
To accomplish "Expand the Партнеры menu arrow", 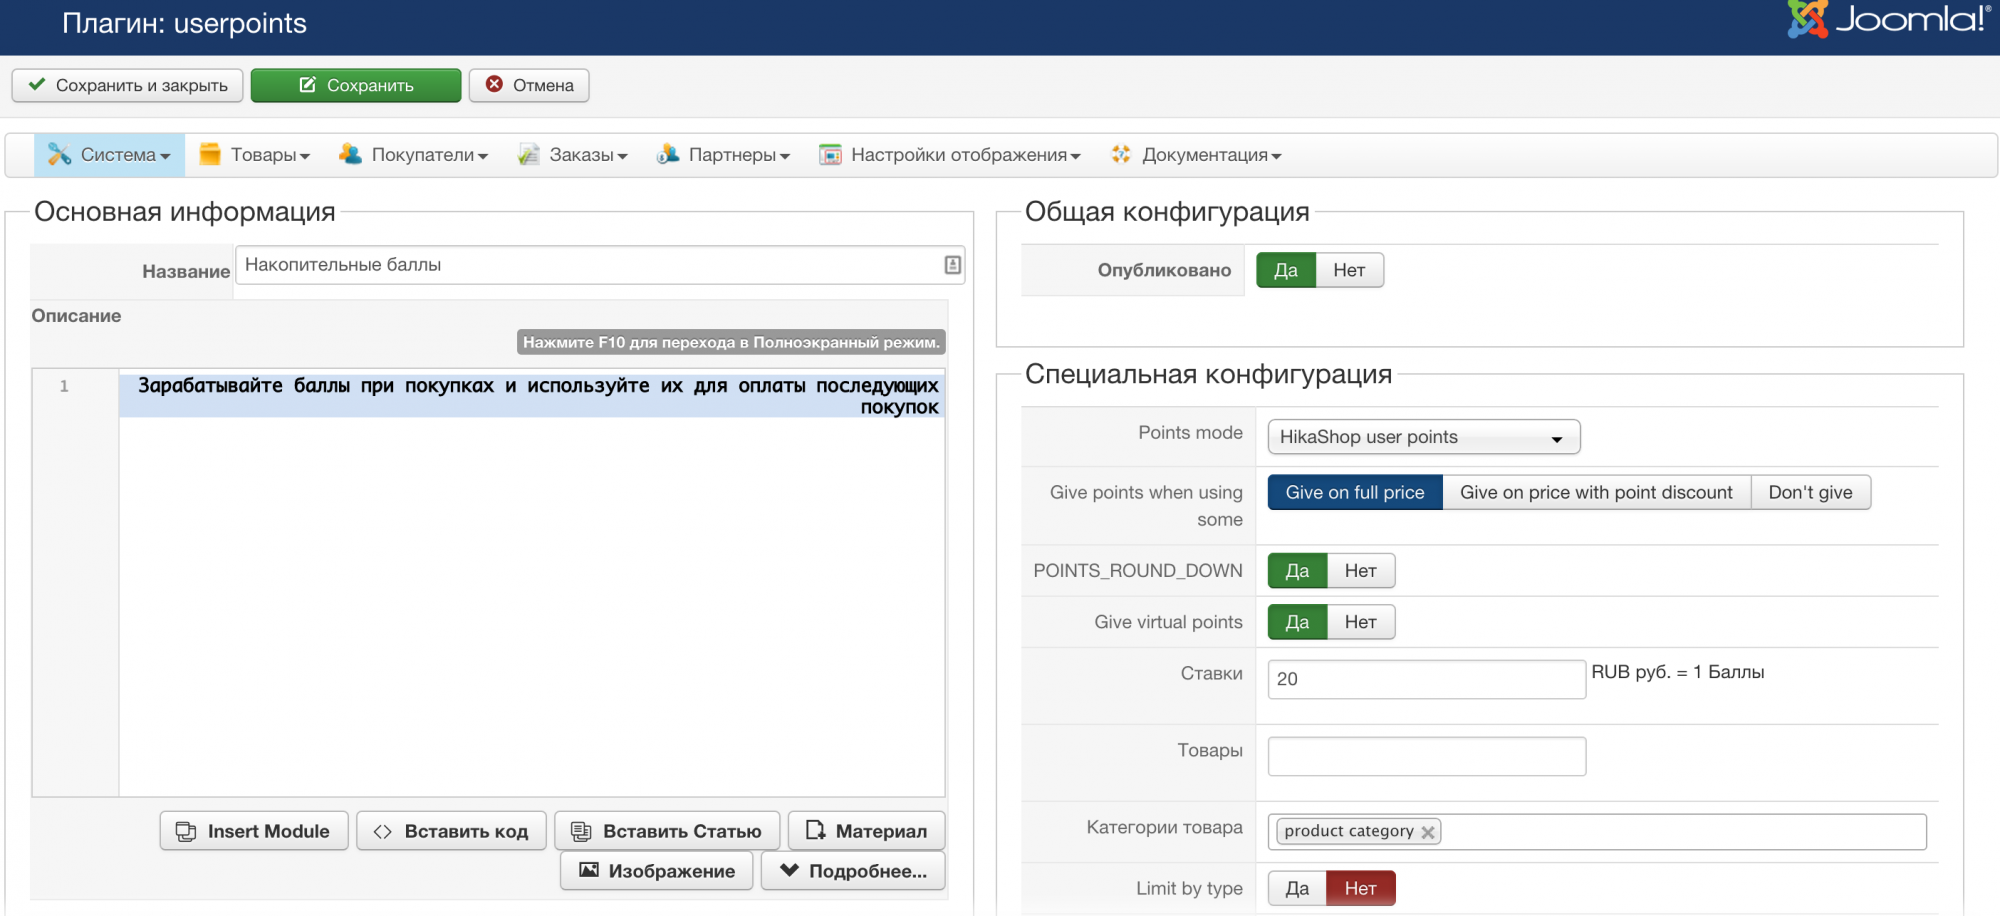I will point(785,157).
